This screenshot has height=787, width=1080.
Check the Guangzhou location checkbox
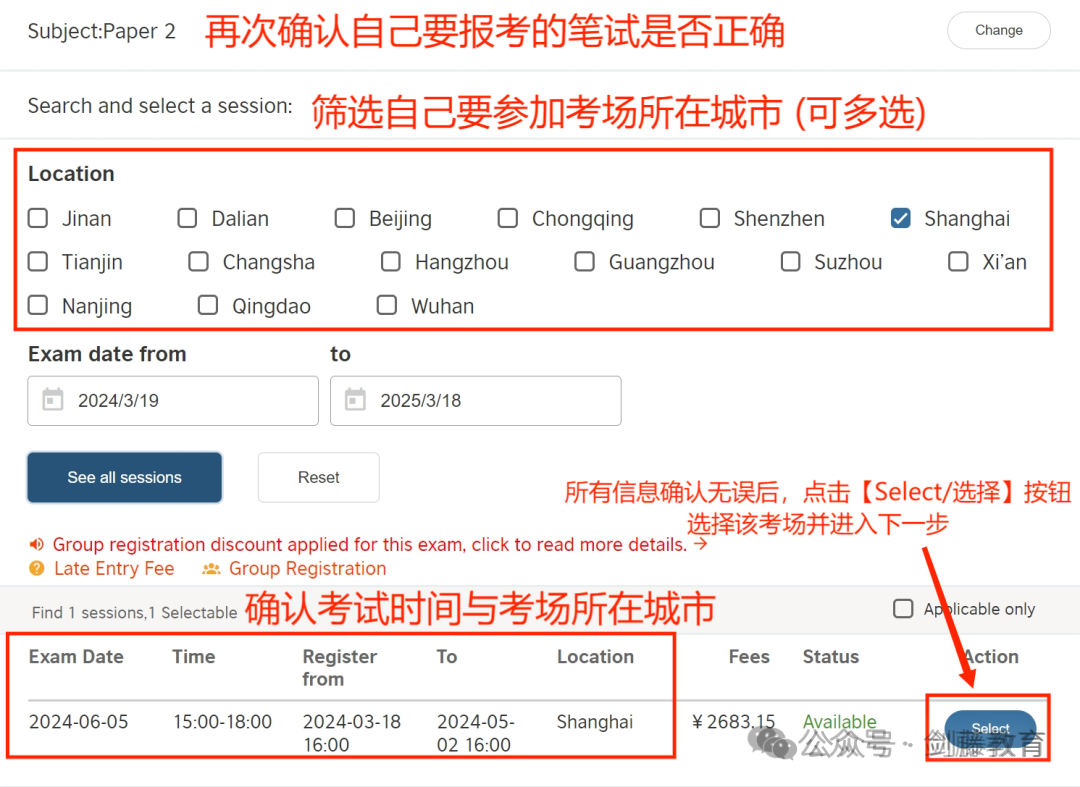pyautogui.click(x=584, y=262)
